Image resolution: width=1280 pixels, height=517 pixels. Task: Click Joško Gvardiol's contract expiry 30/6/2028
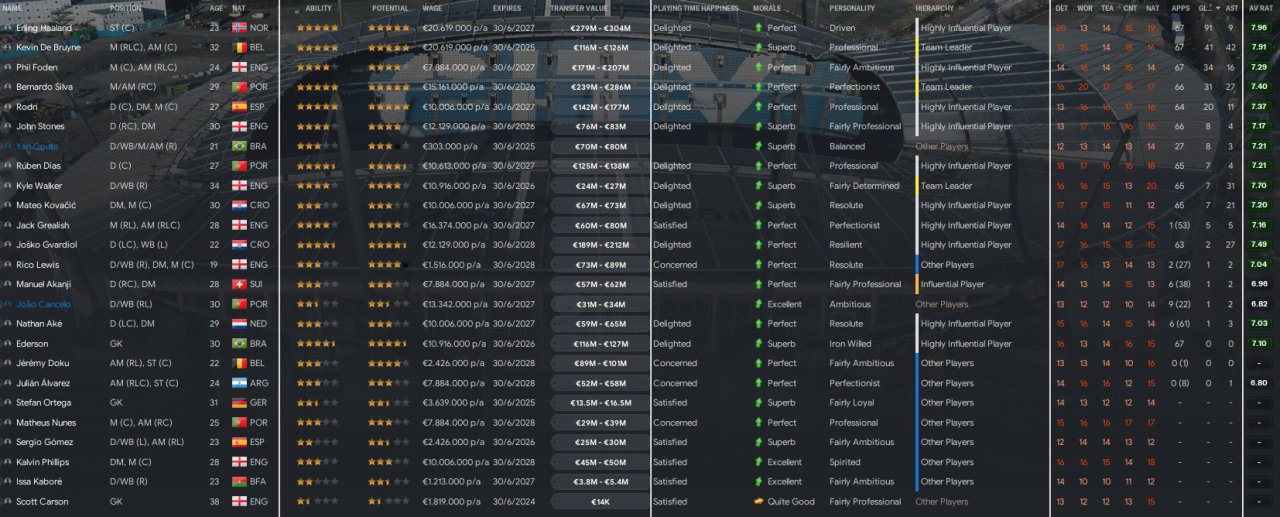(x=514, y=245)
